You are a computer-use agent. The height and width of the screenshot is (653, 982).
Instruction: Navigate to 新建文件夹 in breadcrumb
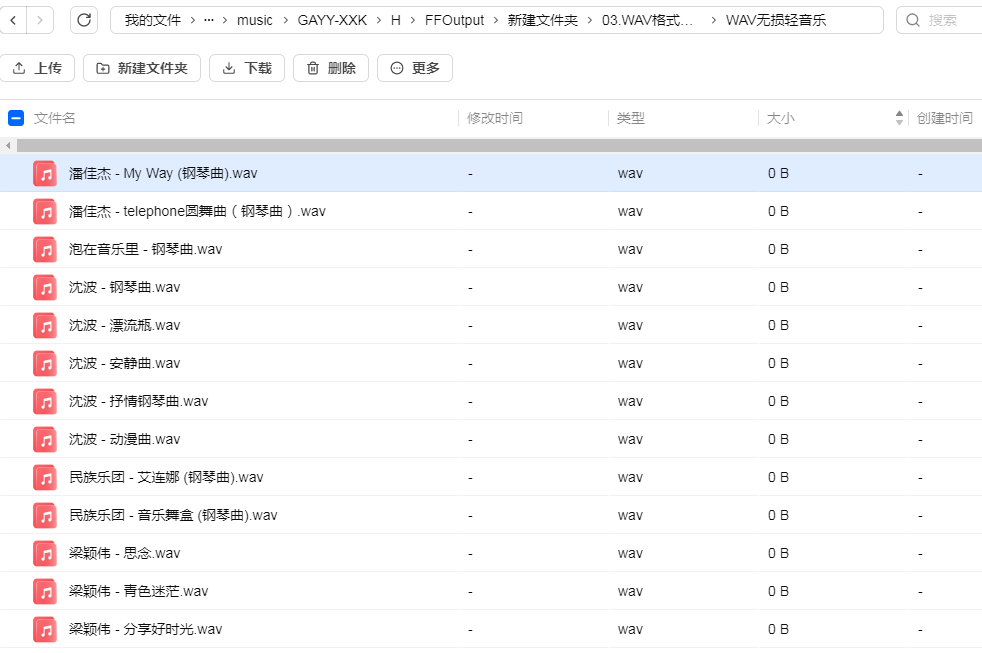(x=542, y=21)
